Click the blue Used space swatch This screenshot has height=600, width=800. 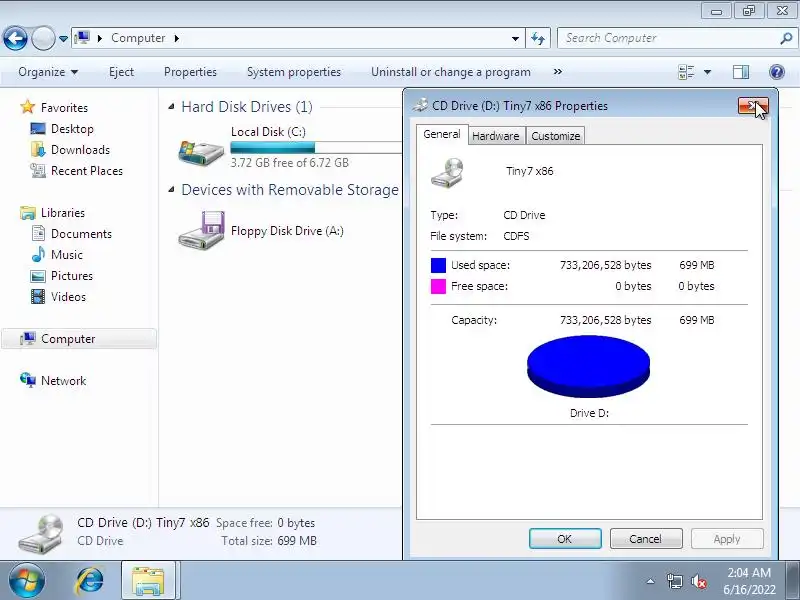[x=438, y=265]
